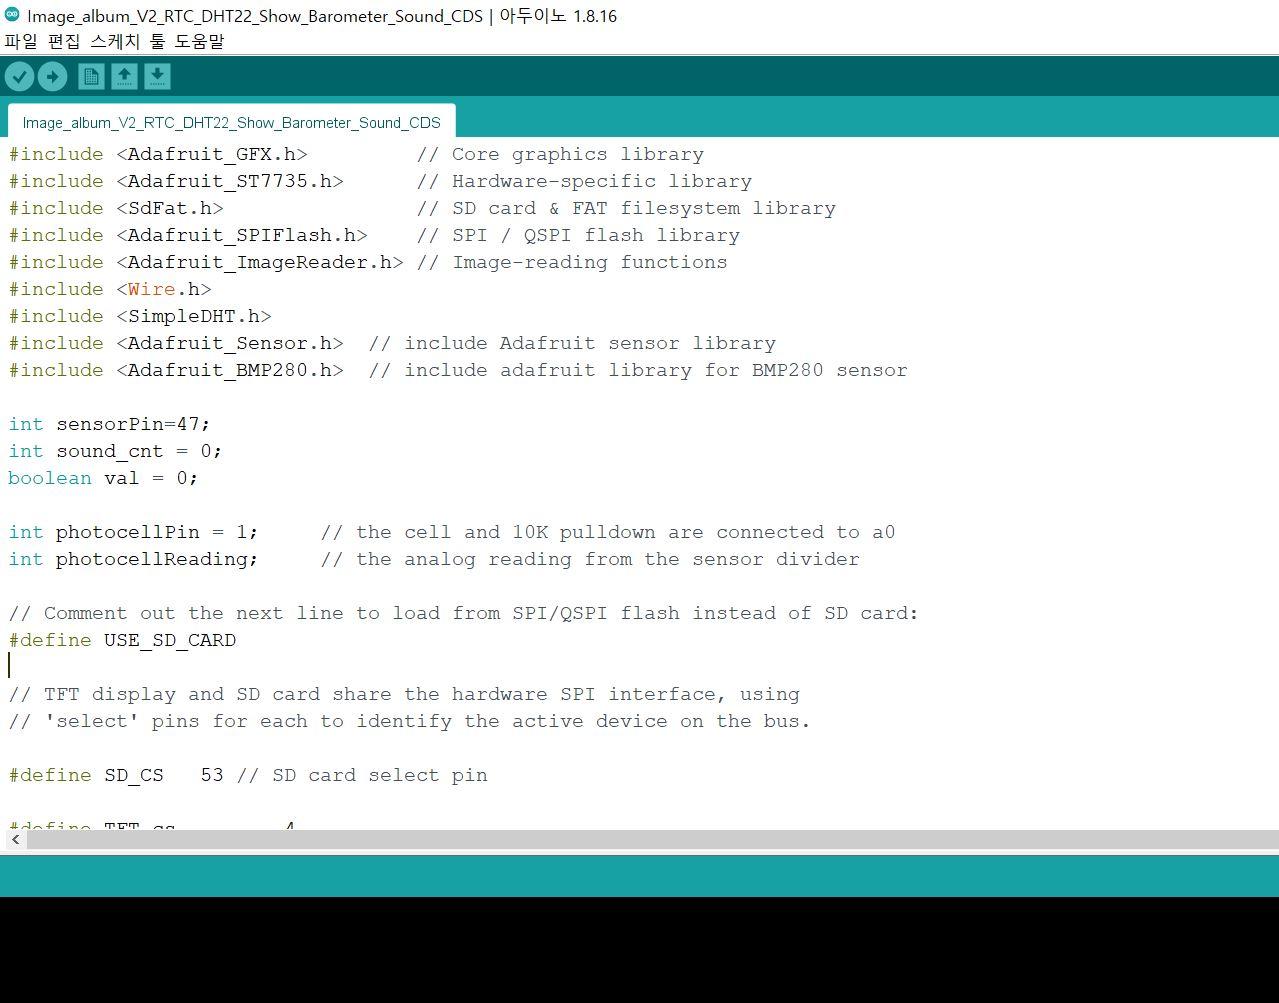Click on 'int photocellPin = 1;' code
The image size is (1279, 1003).
[x=133, y=532]
